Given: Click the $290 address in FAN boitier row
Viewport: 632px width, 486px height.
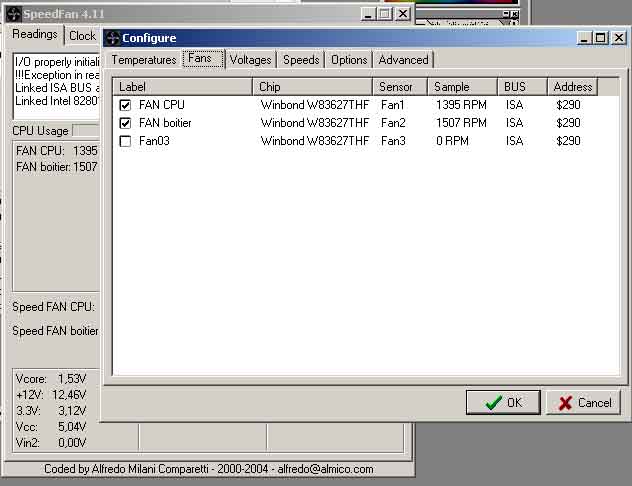Looking at the screenshot, I should click(568, 123).
